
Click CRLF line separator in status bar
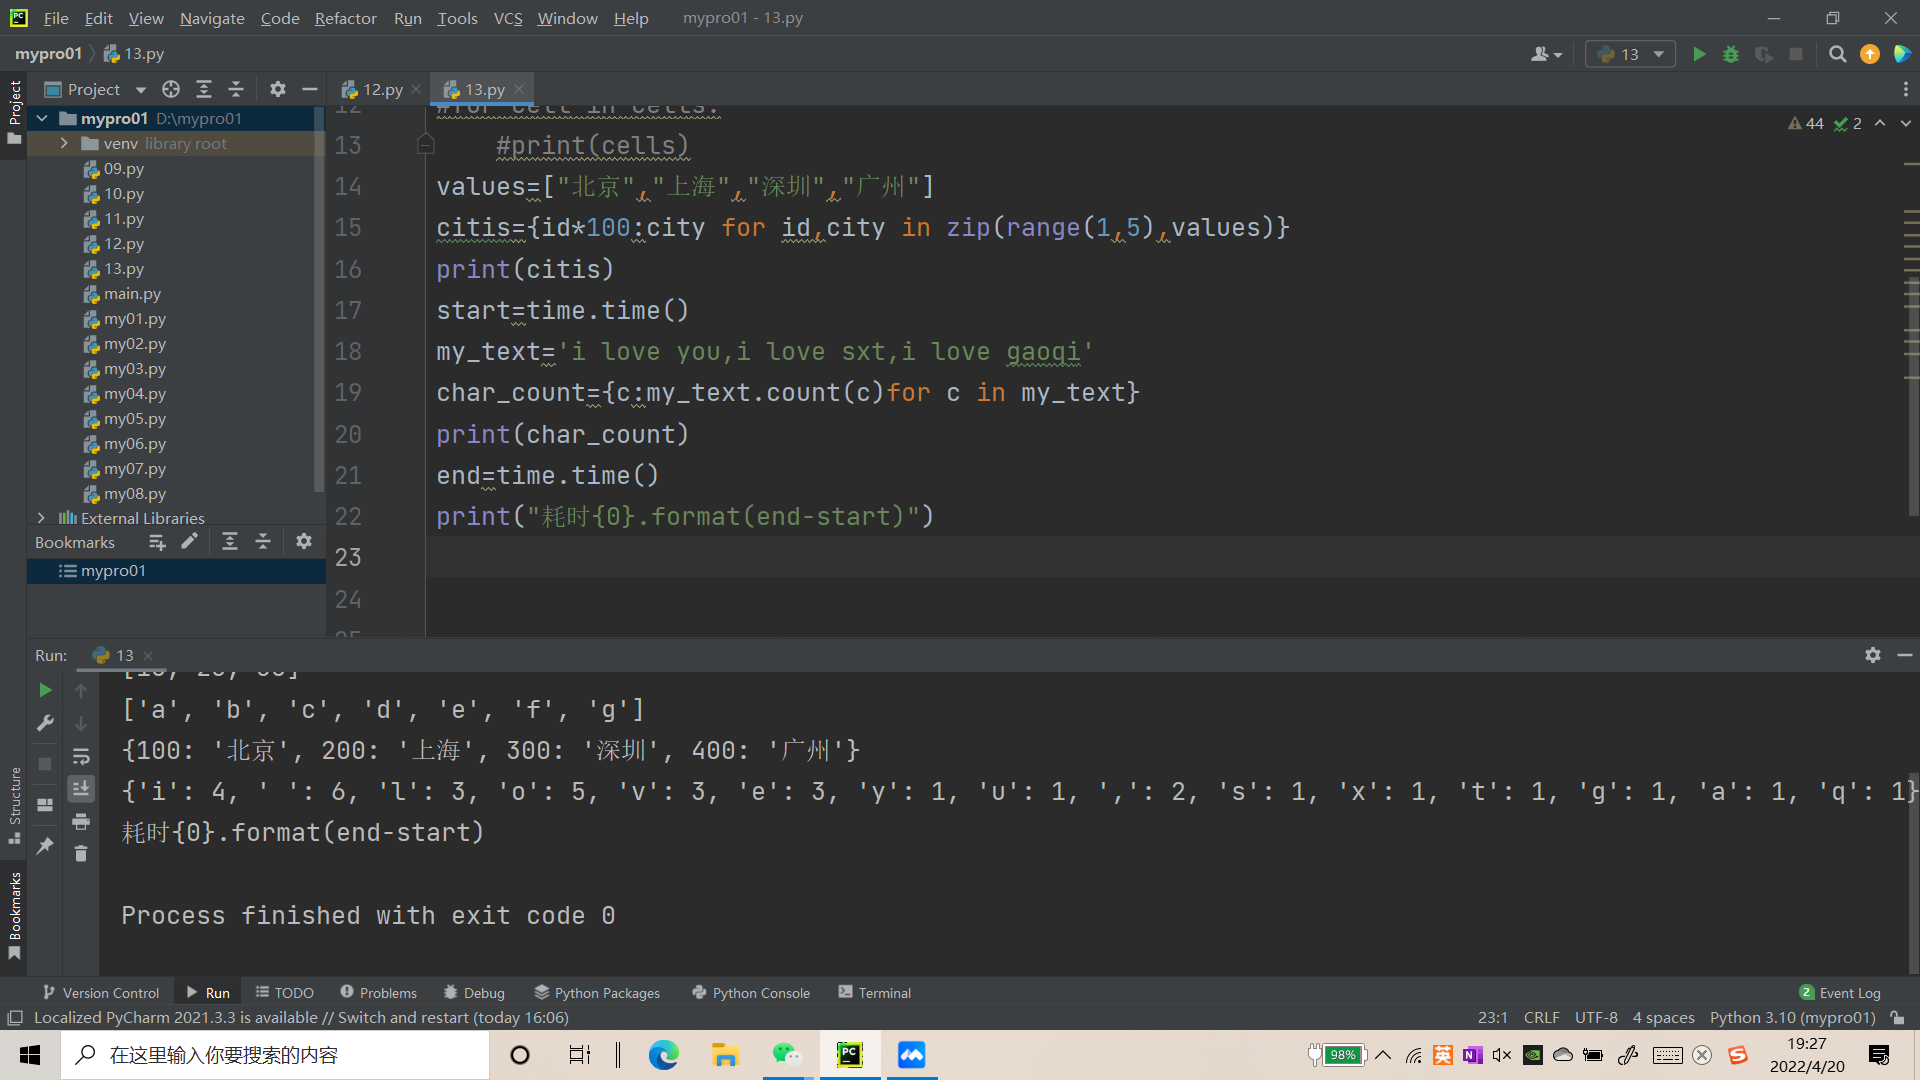[x=1541, y=1017]
